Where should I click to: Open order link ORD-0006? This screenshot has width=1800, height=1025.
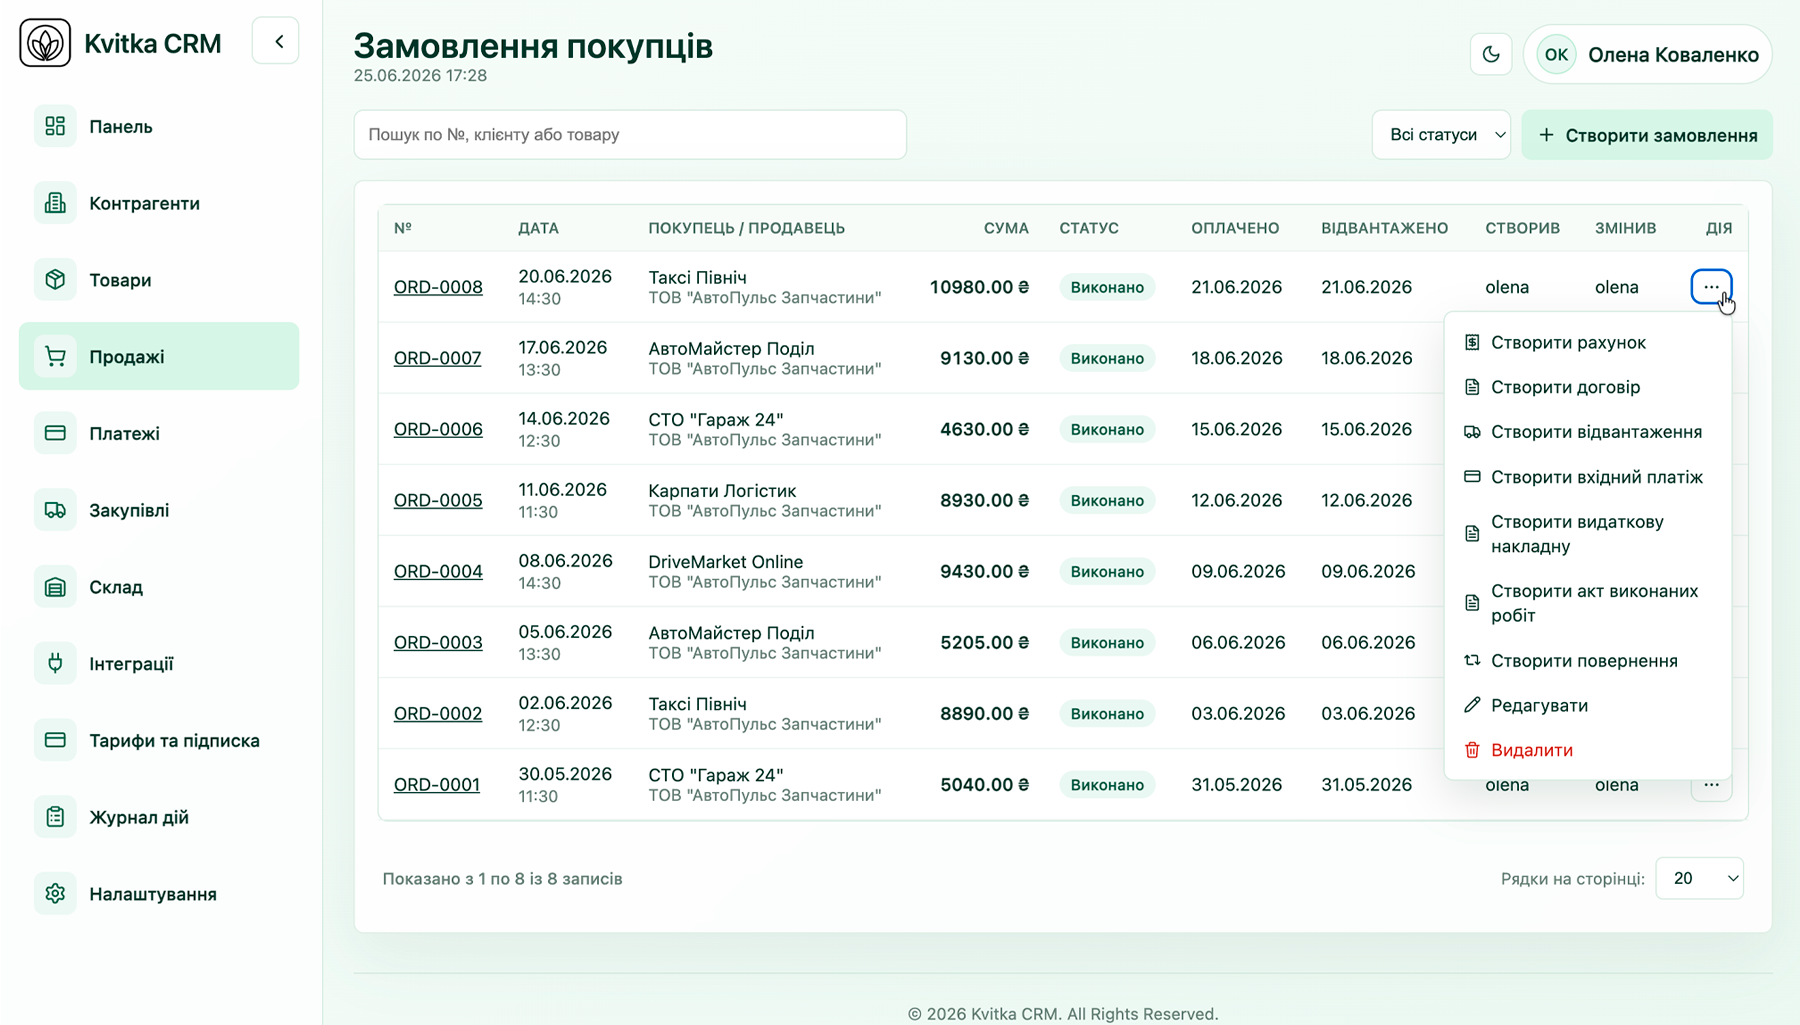(x=438, y=429)
